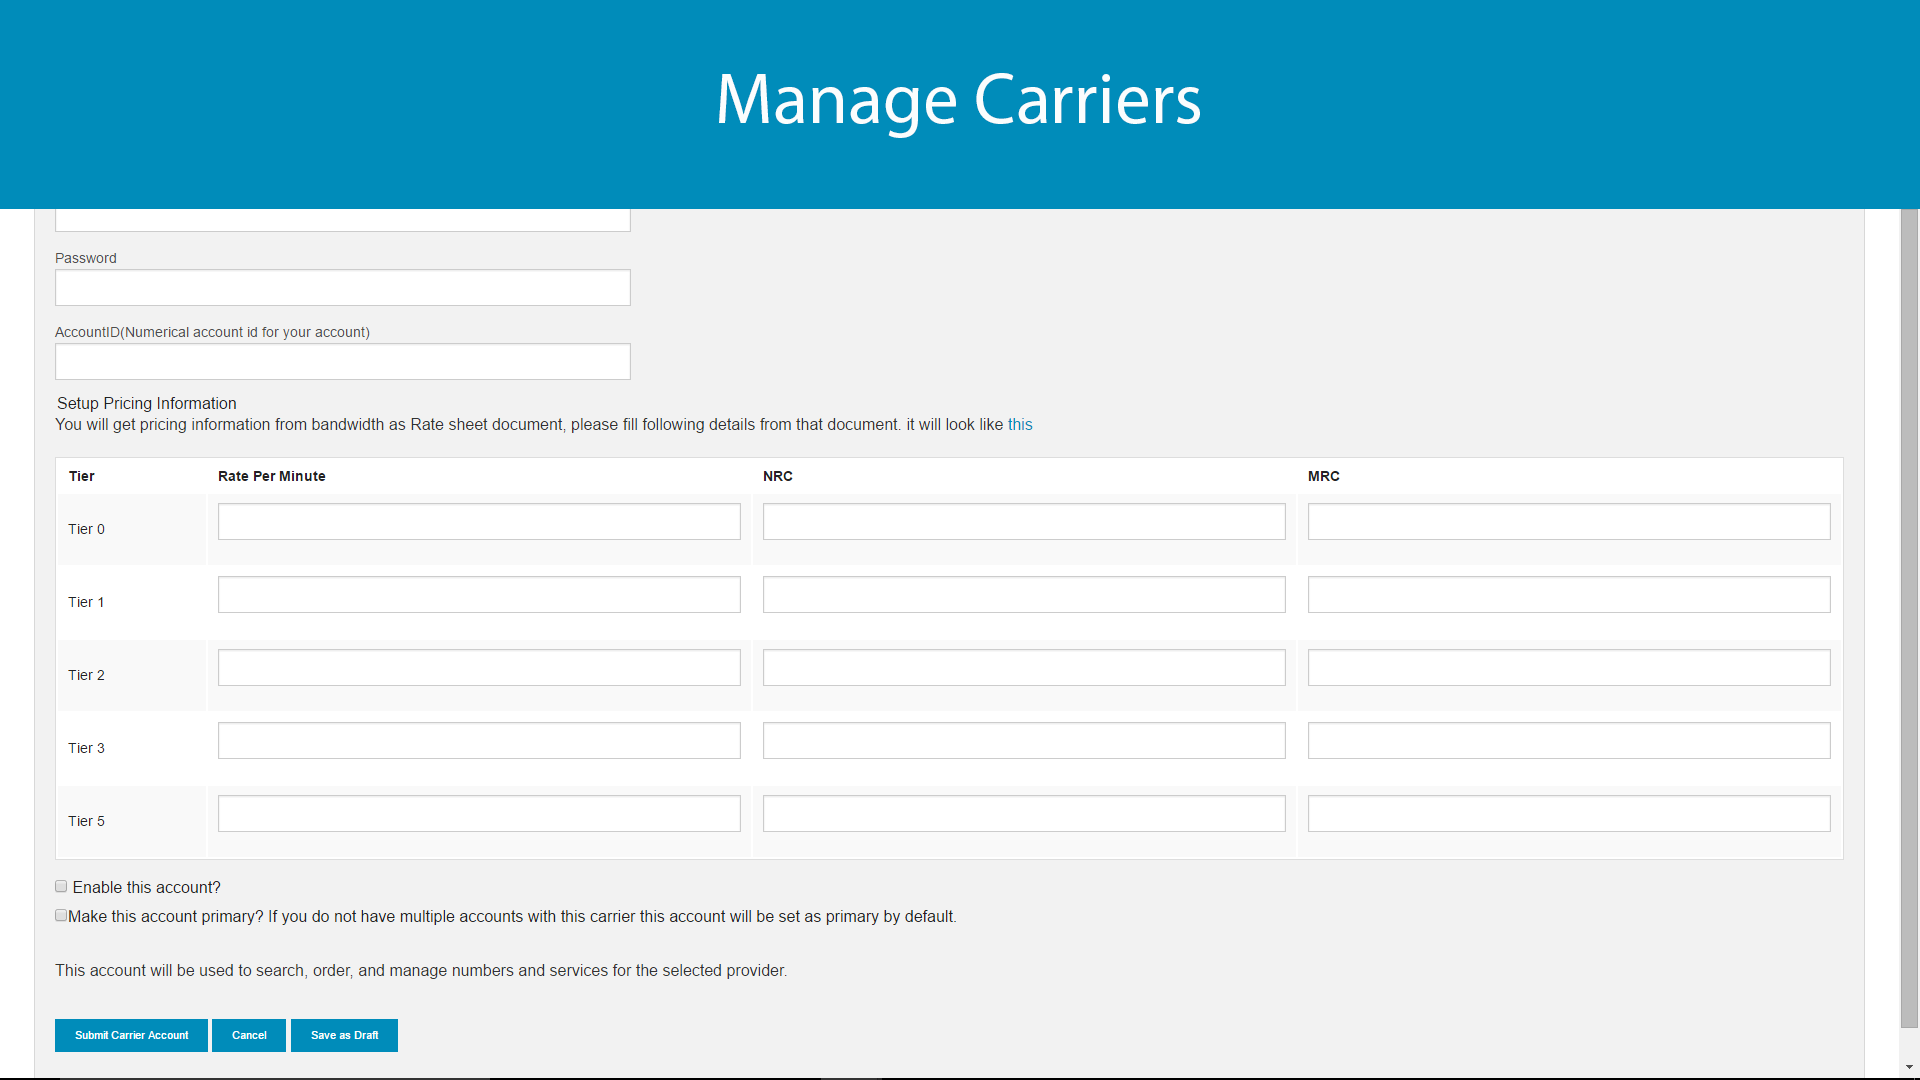The image size is (1920, 1080).
Task: Click the Password input field
Action: (342, 288)
